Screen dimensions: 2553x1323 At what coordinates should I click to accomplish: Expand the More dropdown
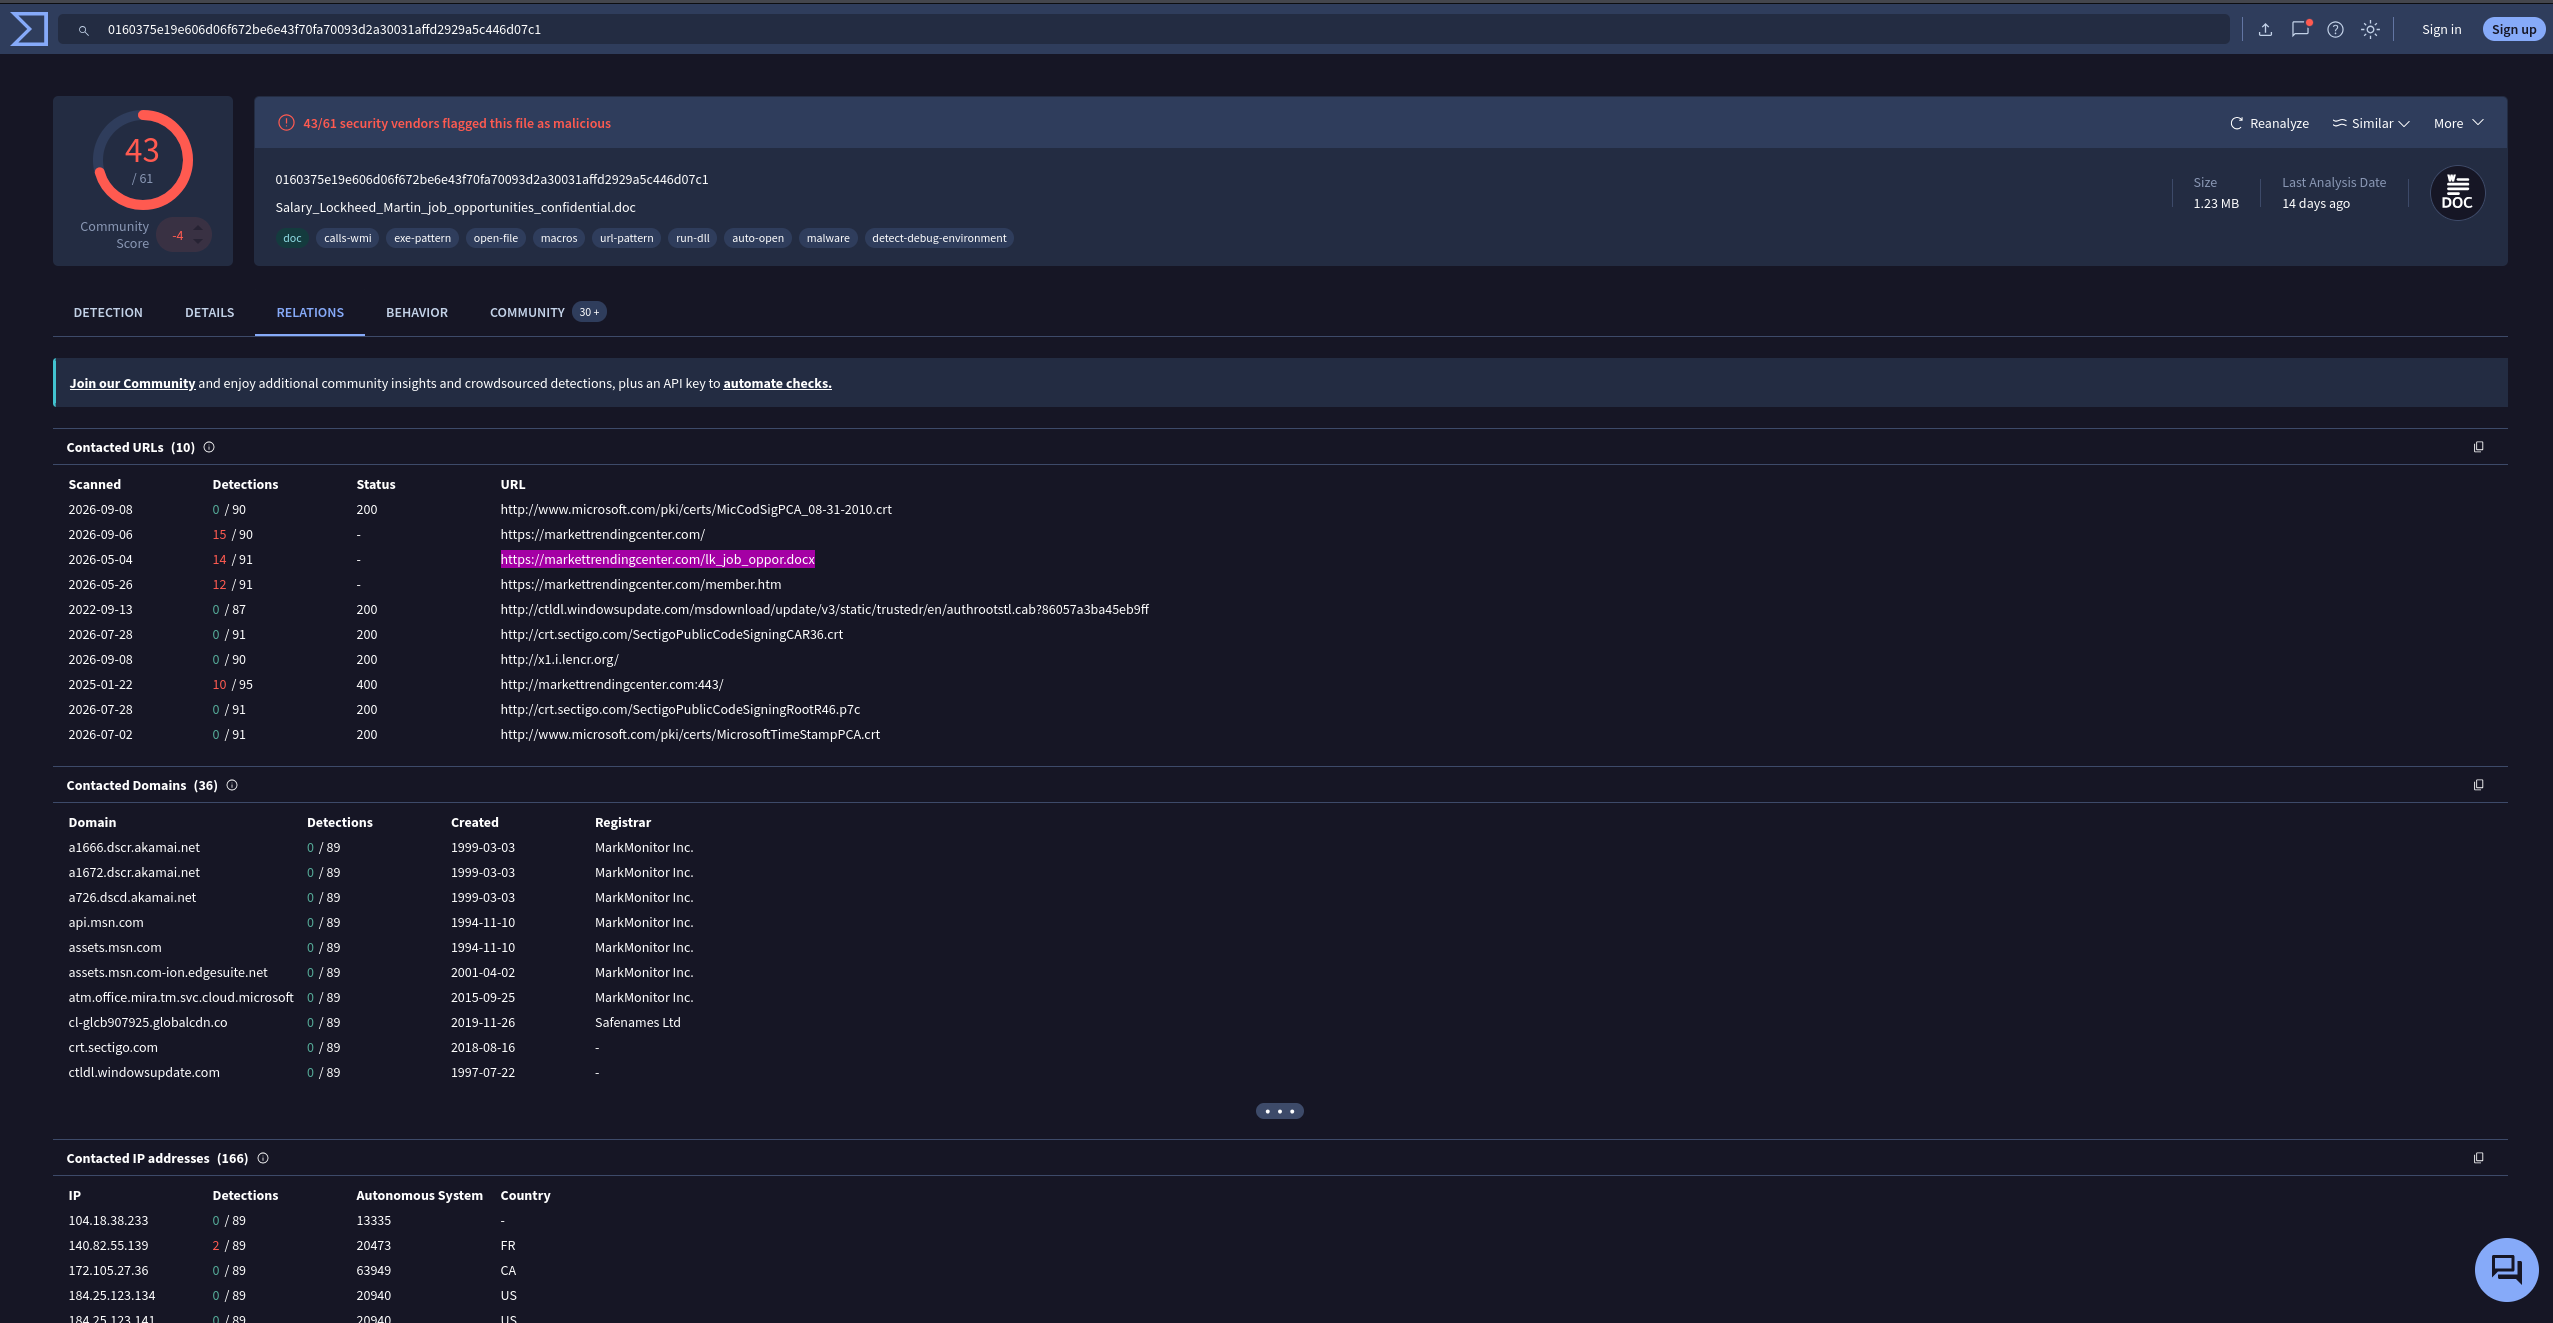click(2458, 123)
